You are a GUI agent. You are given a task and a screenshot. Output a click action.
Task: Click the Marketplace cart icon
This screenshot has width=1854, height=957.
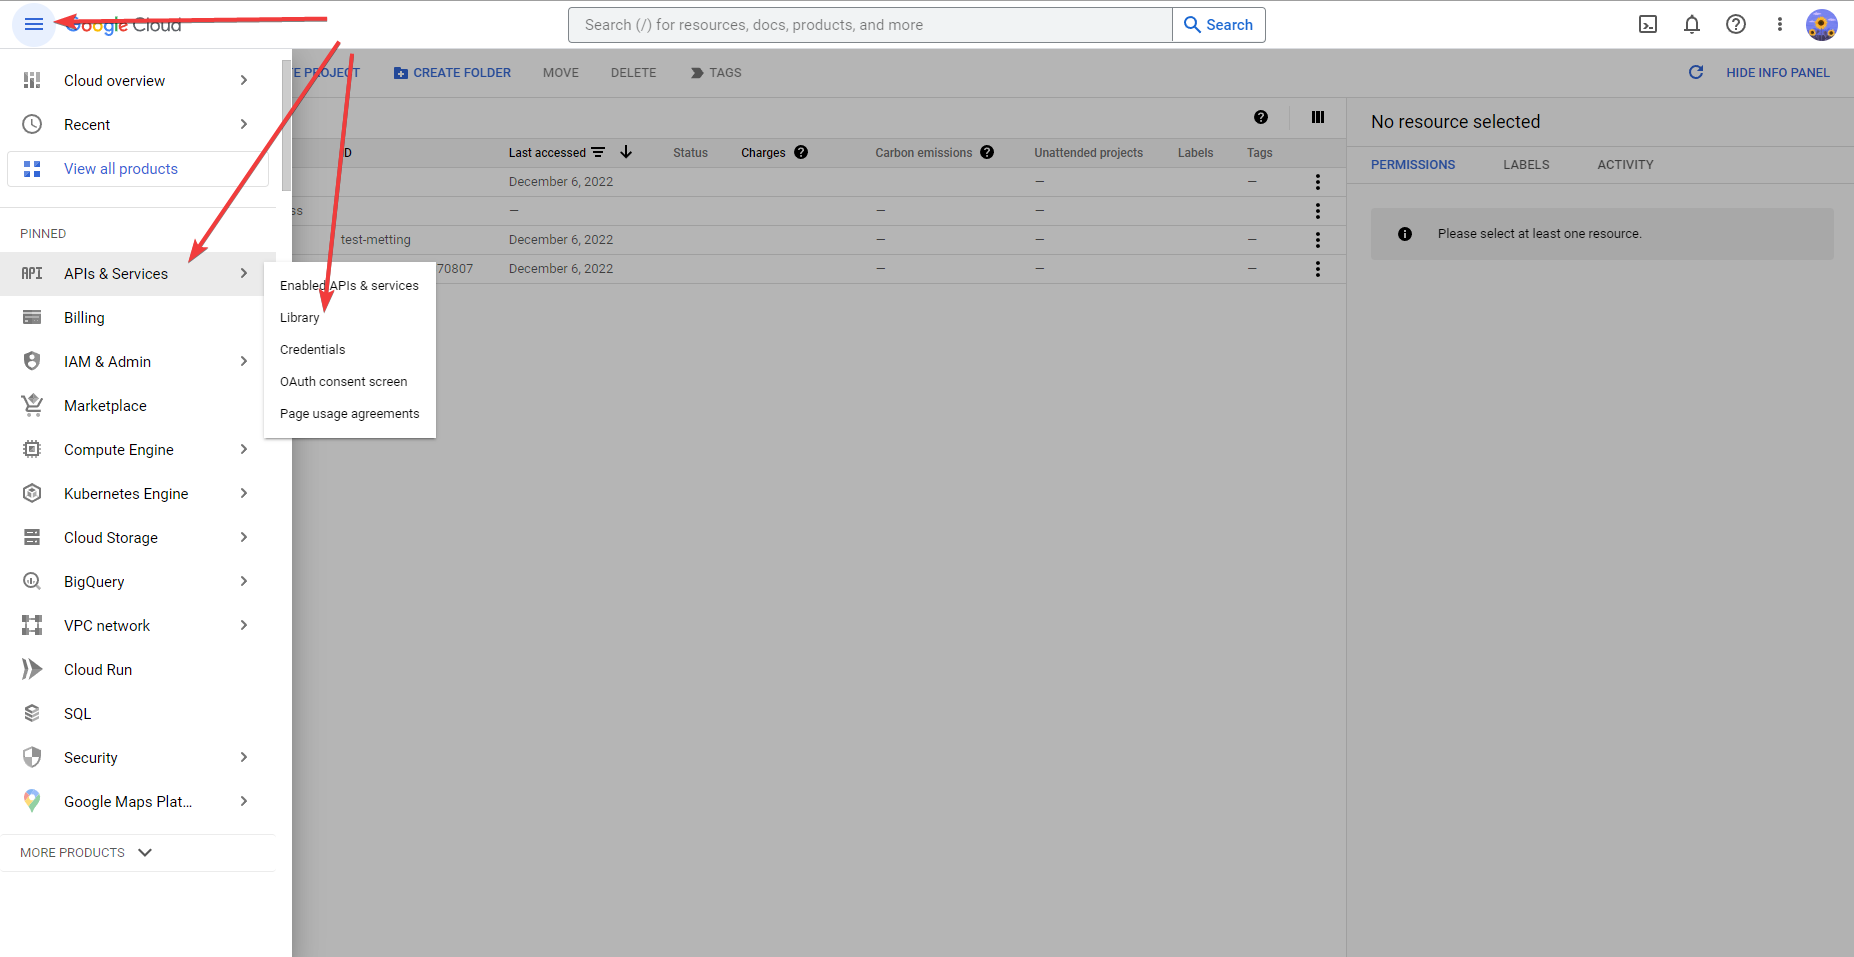(x=32, y=405)
